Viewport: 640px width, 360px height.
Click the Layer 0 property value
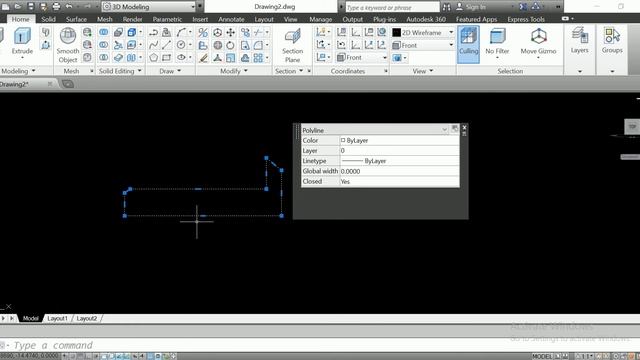[400, 151]
